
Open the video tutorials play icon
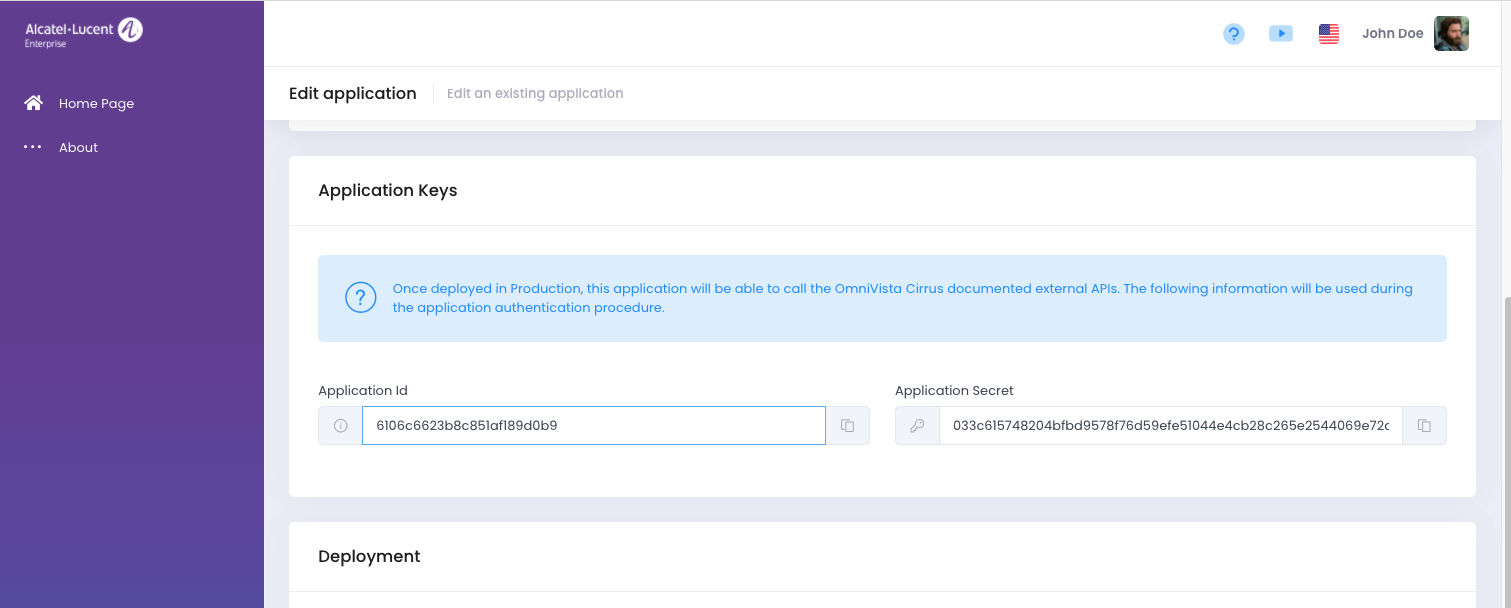(1281, 34)
